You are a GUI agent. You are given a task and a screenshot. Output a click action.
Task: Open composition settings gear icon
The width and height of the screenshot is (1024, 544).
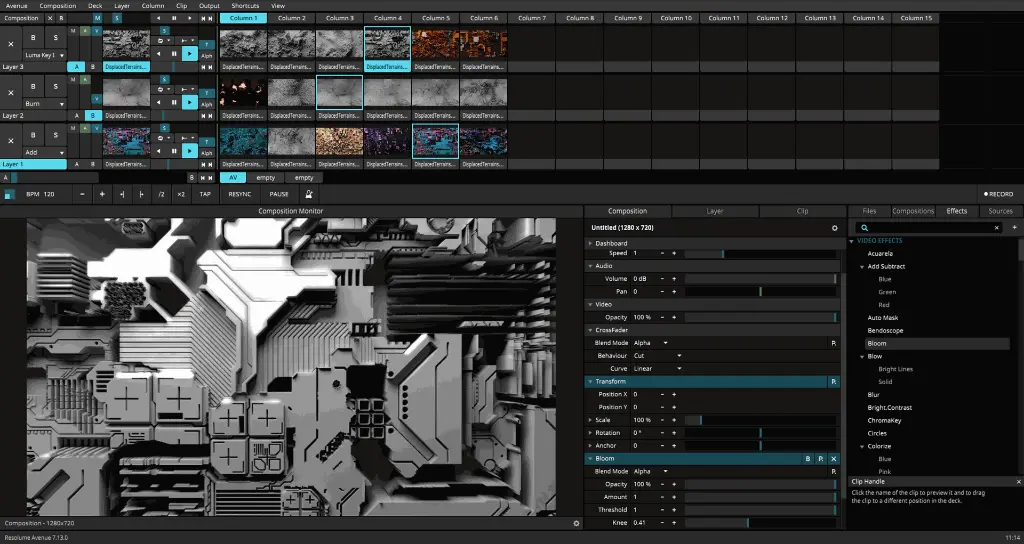click(x=835, y=228)
